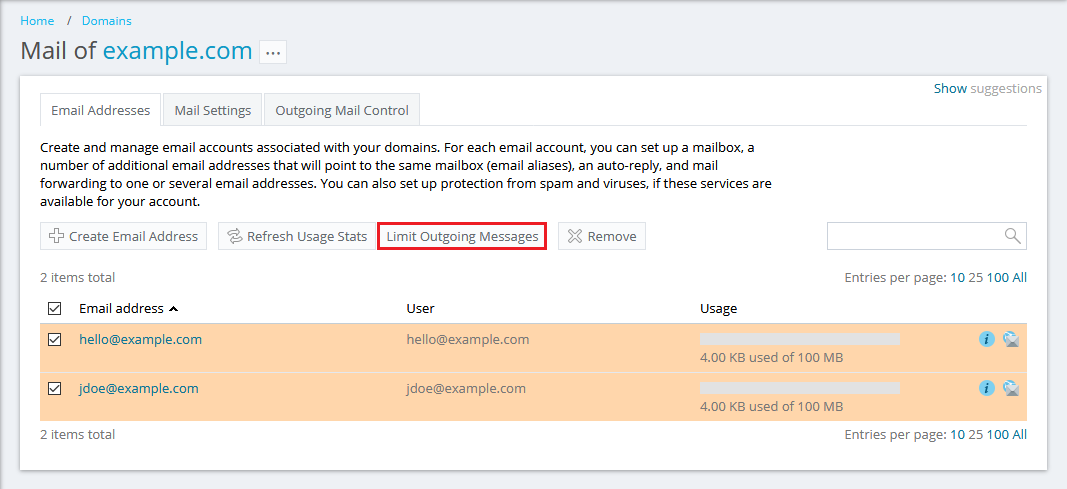
Task: Switch to Mail Settings tab
Action: point(213,110)
